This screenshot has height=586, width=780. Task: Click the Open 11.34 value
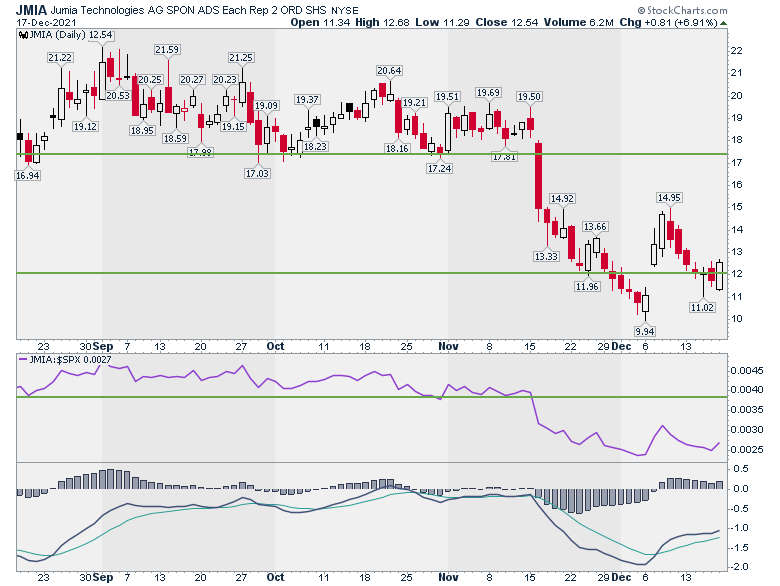(320, 22)
